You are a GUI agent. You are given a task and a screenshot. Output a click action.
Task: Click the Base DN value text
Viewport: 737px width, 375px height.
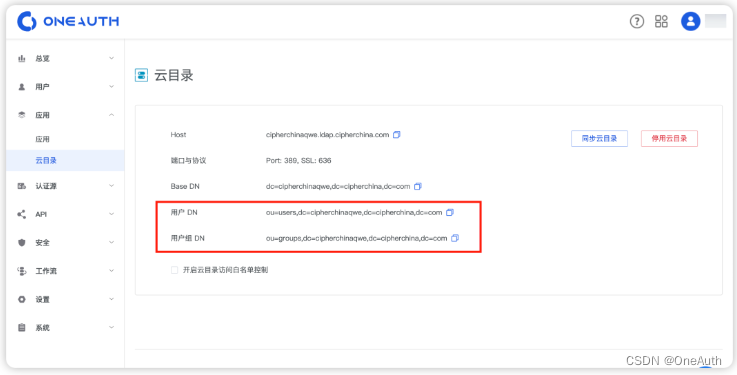(338, 187)
